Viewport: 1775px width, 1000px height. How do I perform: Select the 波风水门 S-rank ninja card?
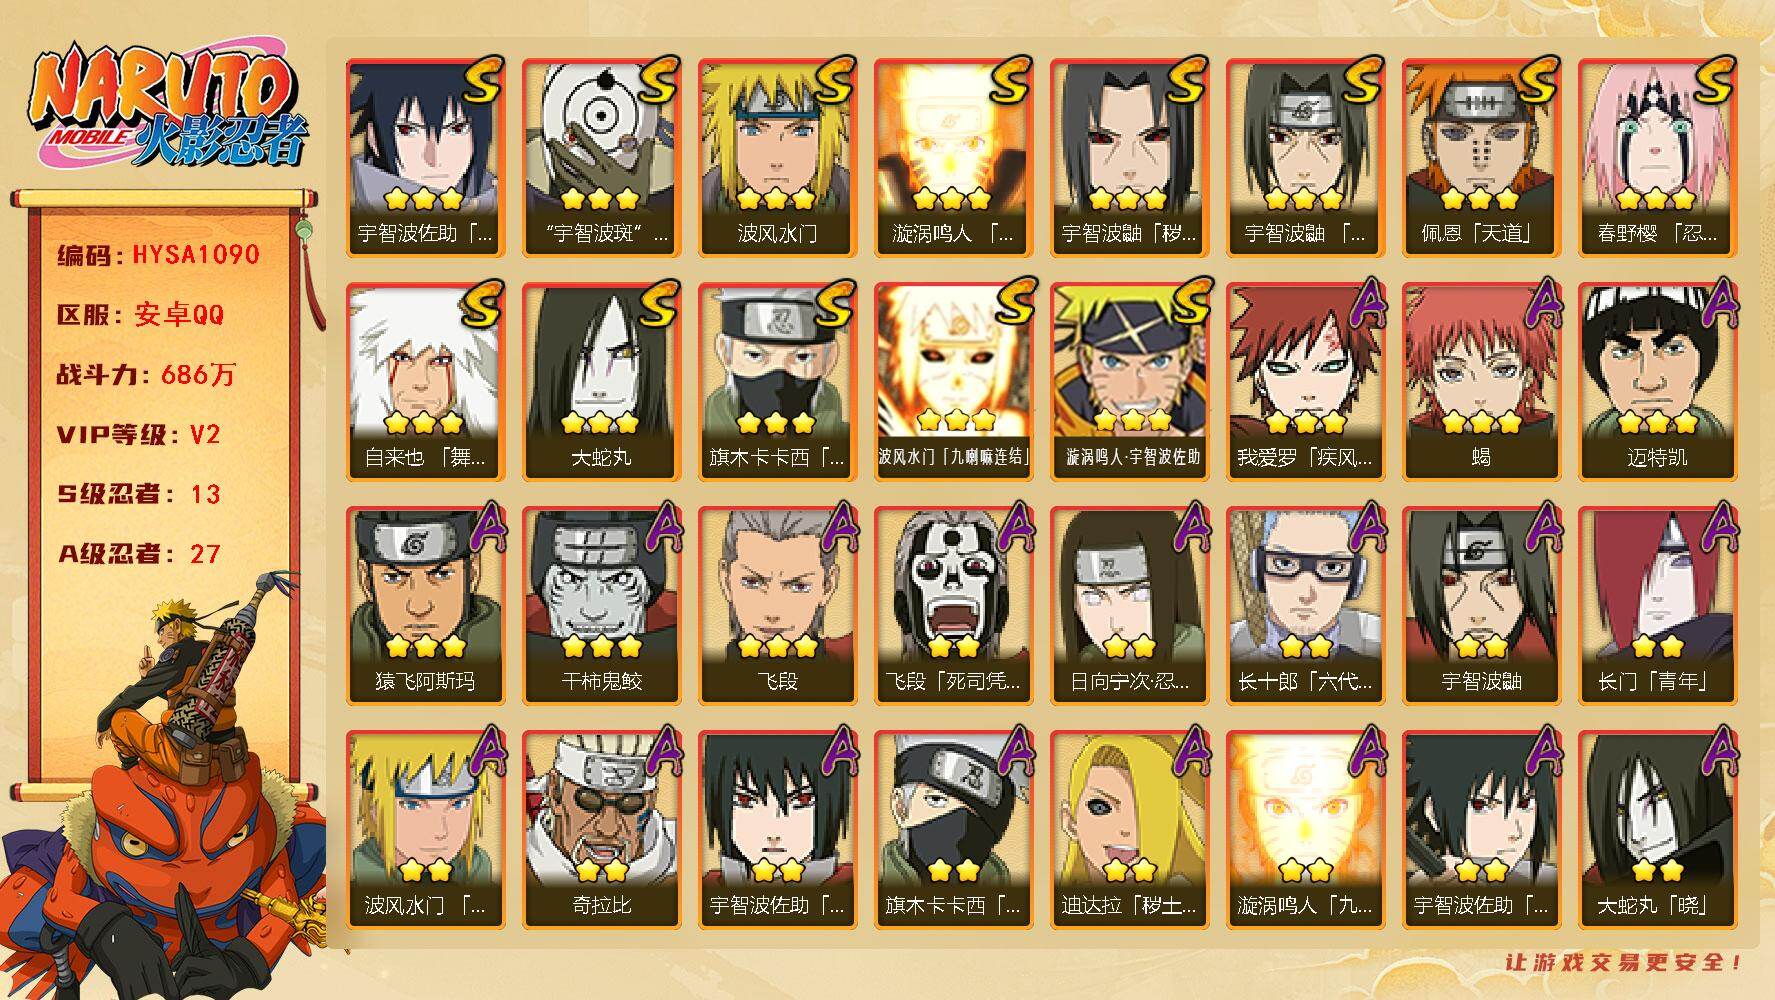(777, 158)
